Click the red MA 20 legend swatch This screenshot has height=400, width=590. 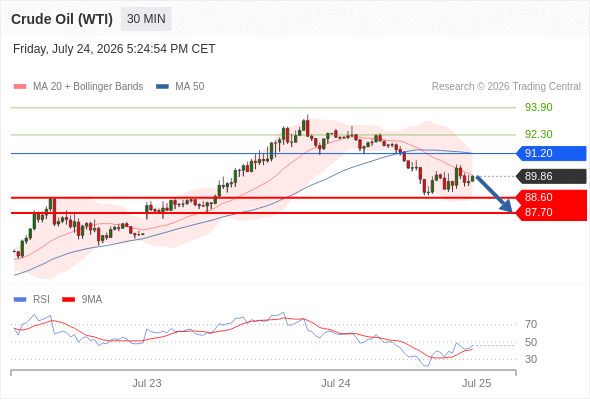(x=20, y=87)
